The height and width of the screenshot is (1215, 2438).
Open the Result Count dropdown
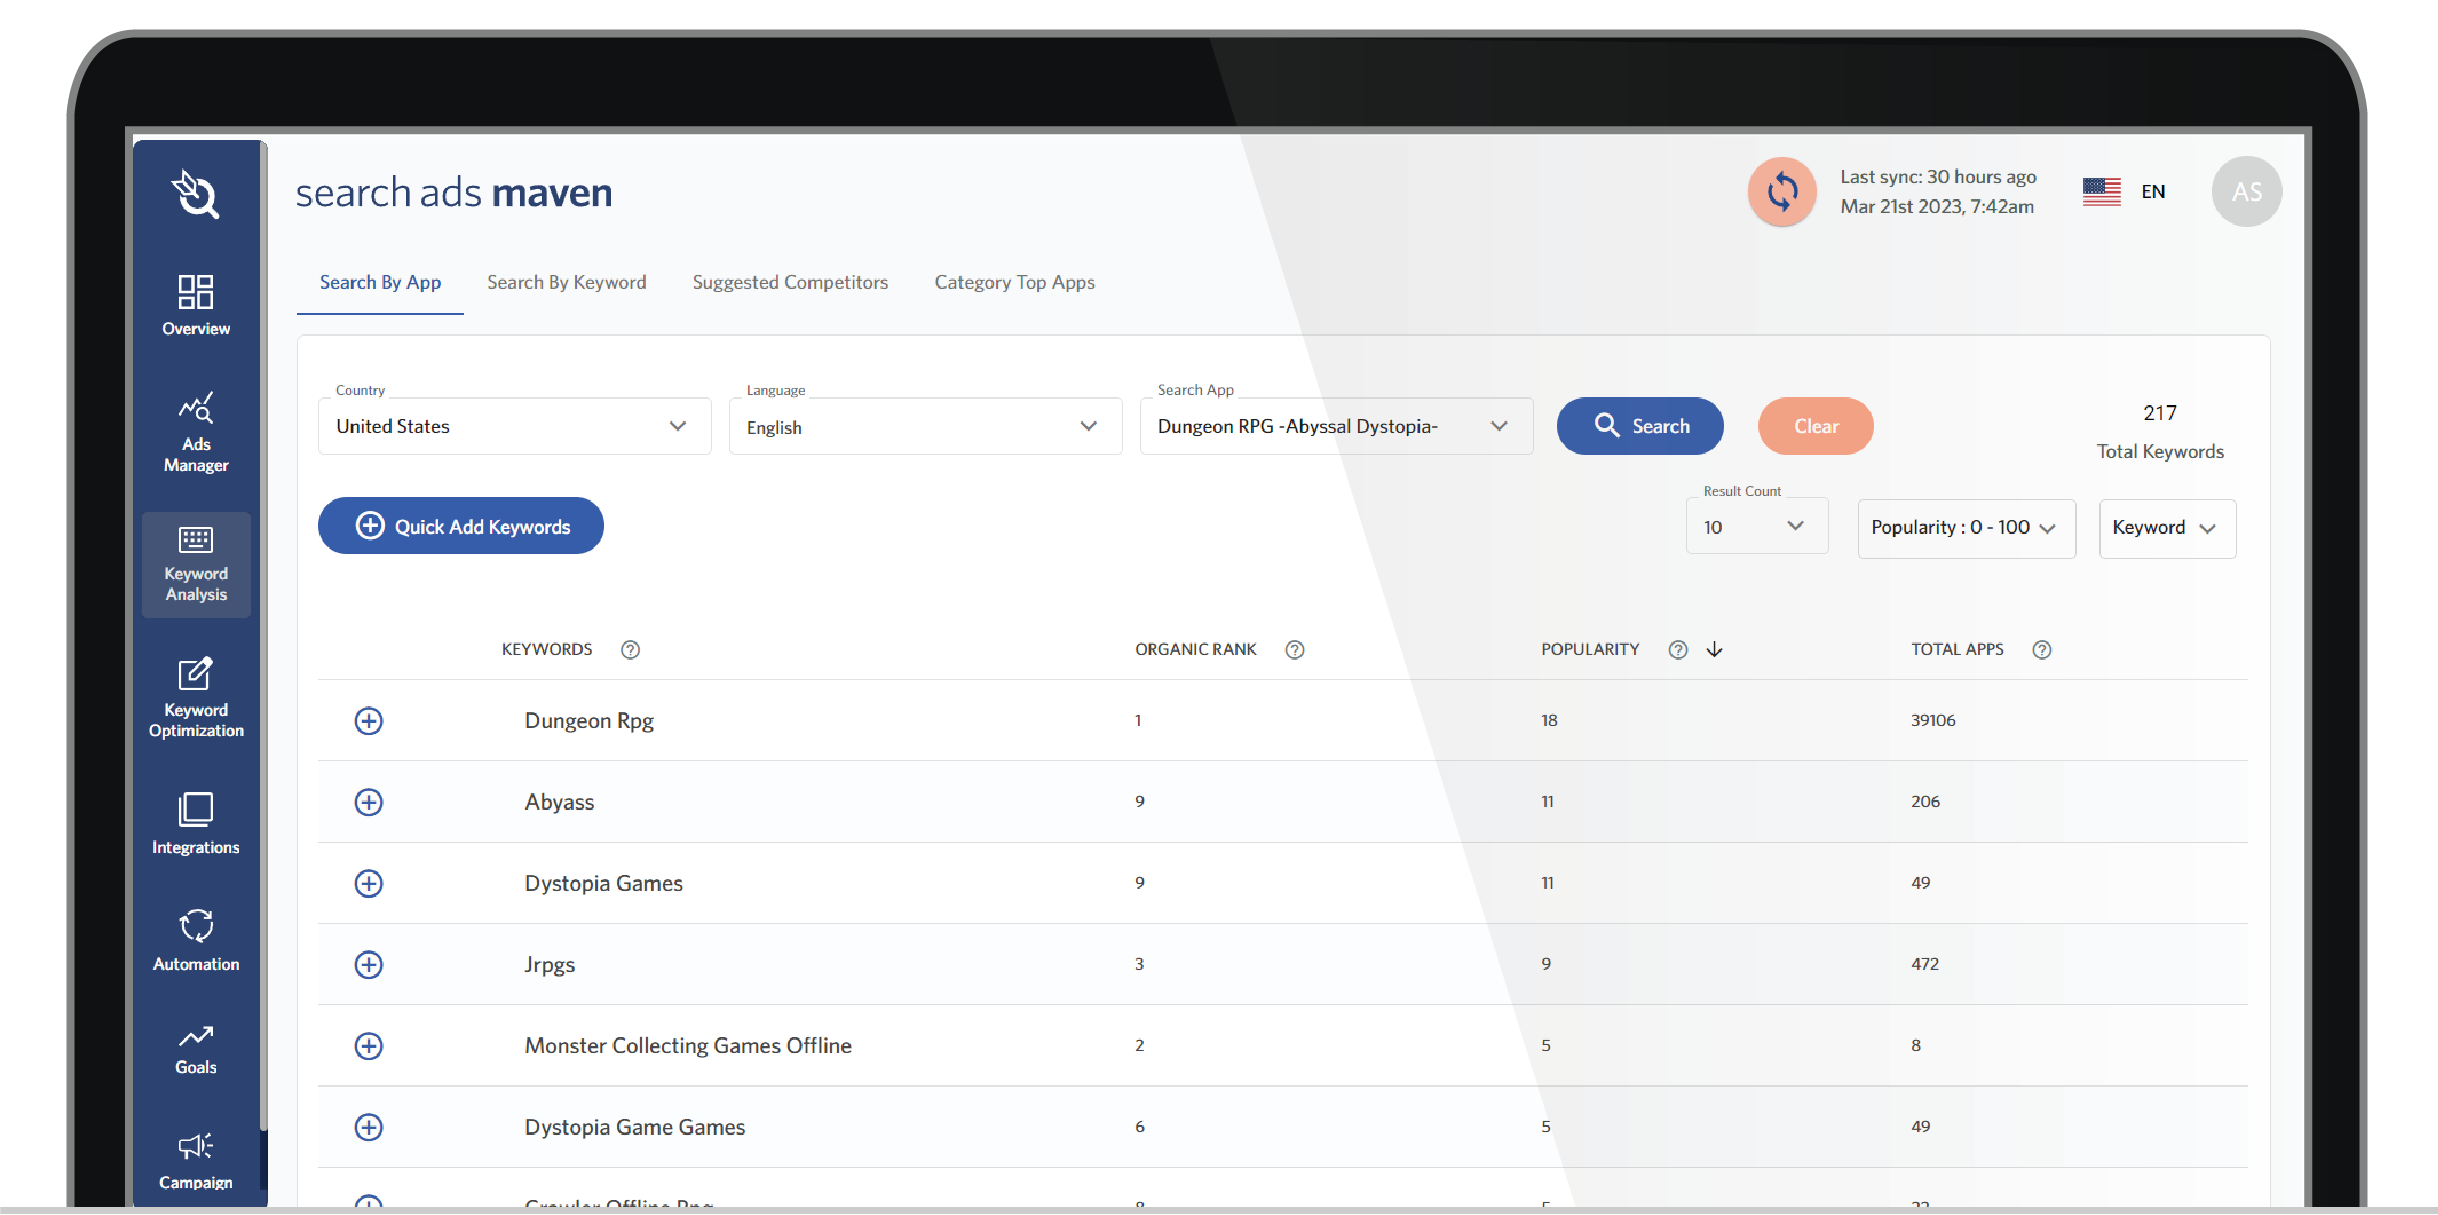coord(1757,527)
